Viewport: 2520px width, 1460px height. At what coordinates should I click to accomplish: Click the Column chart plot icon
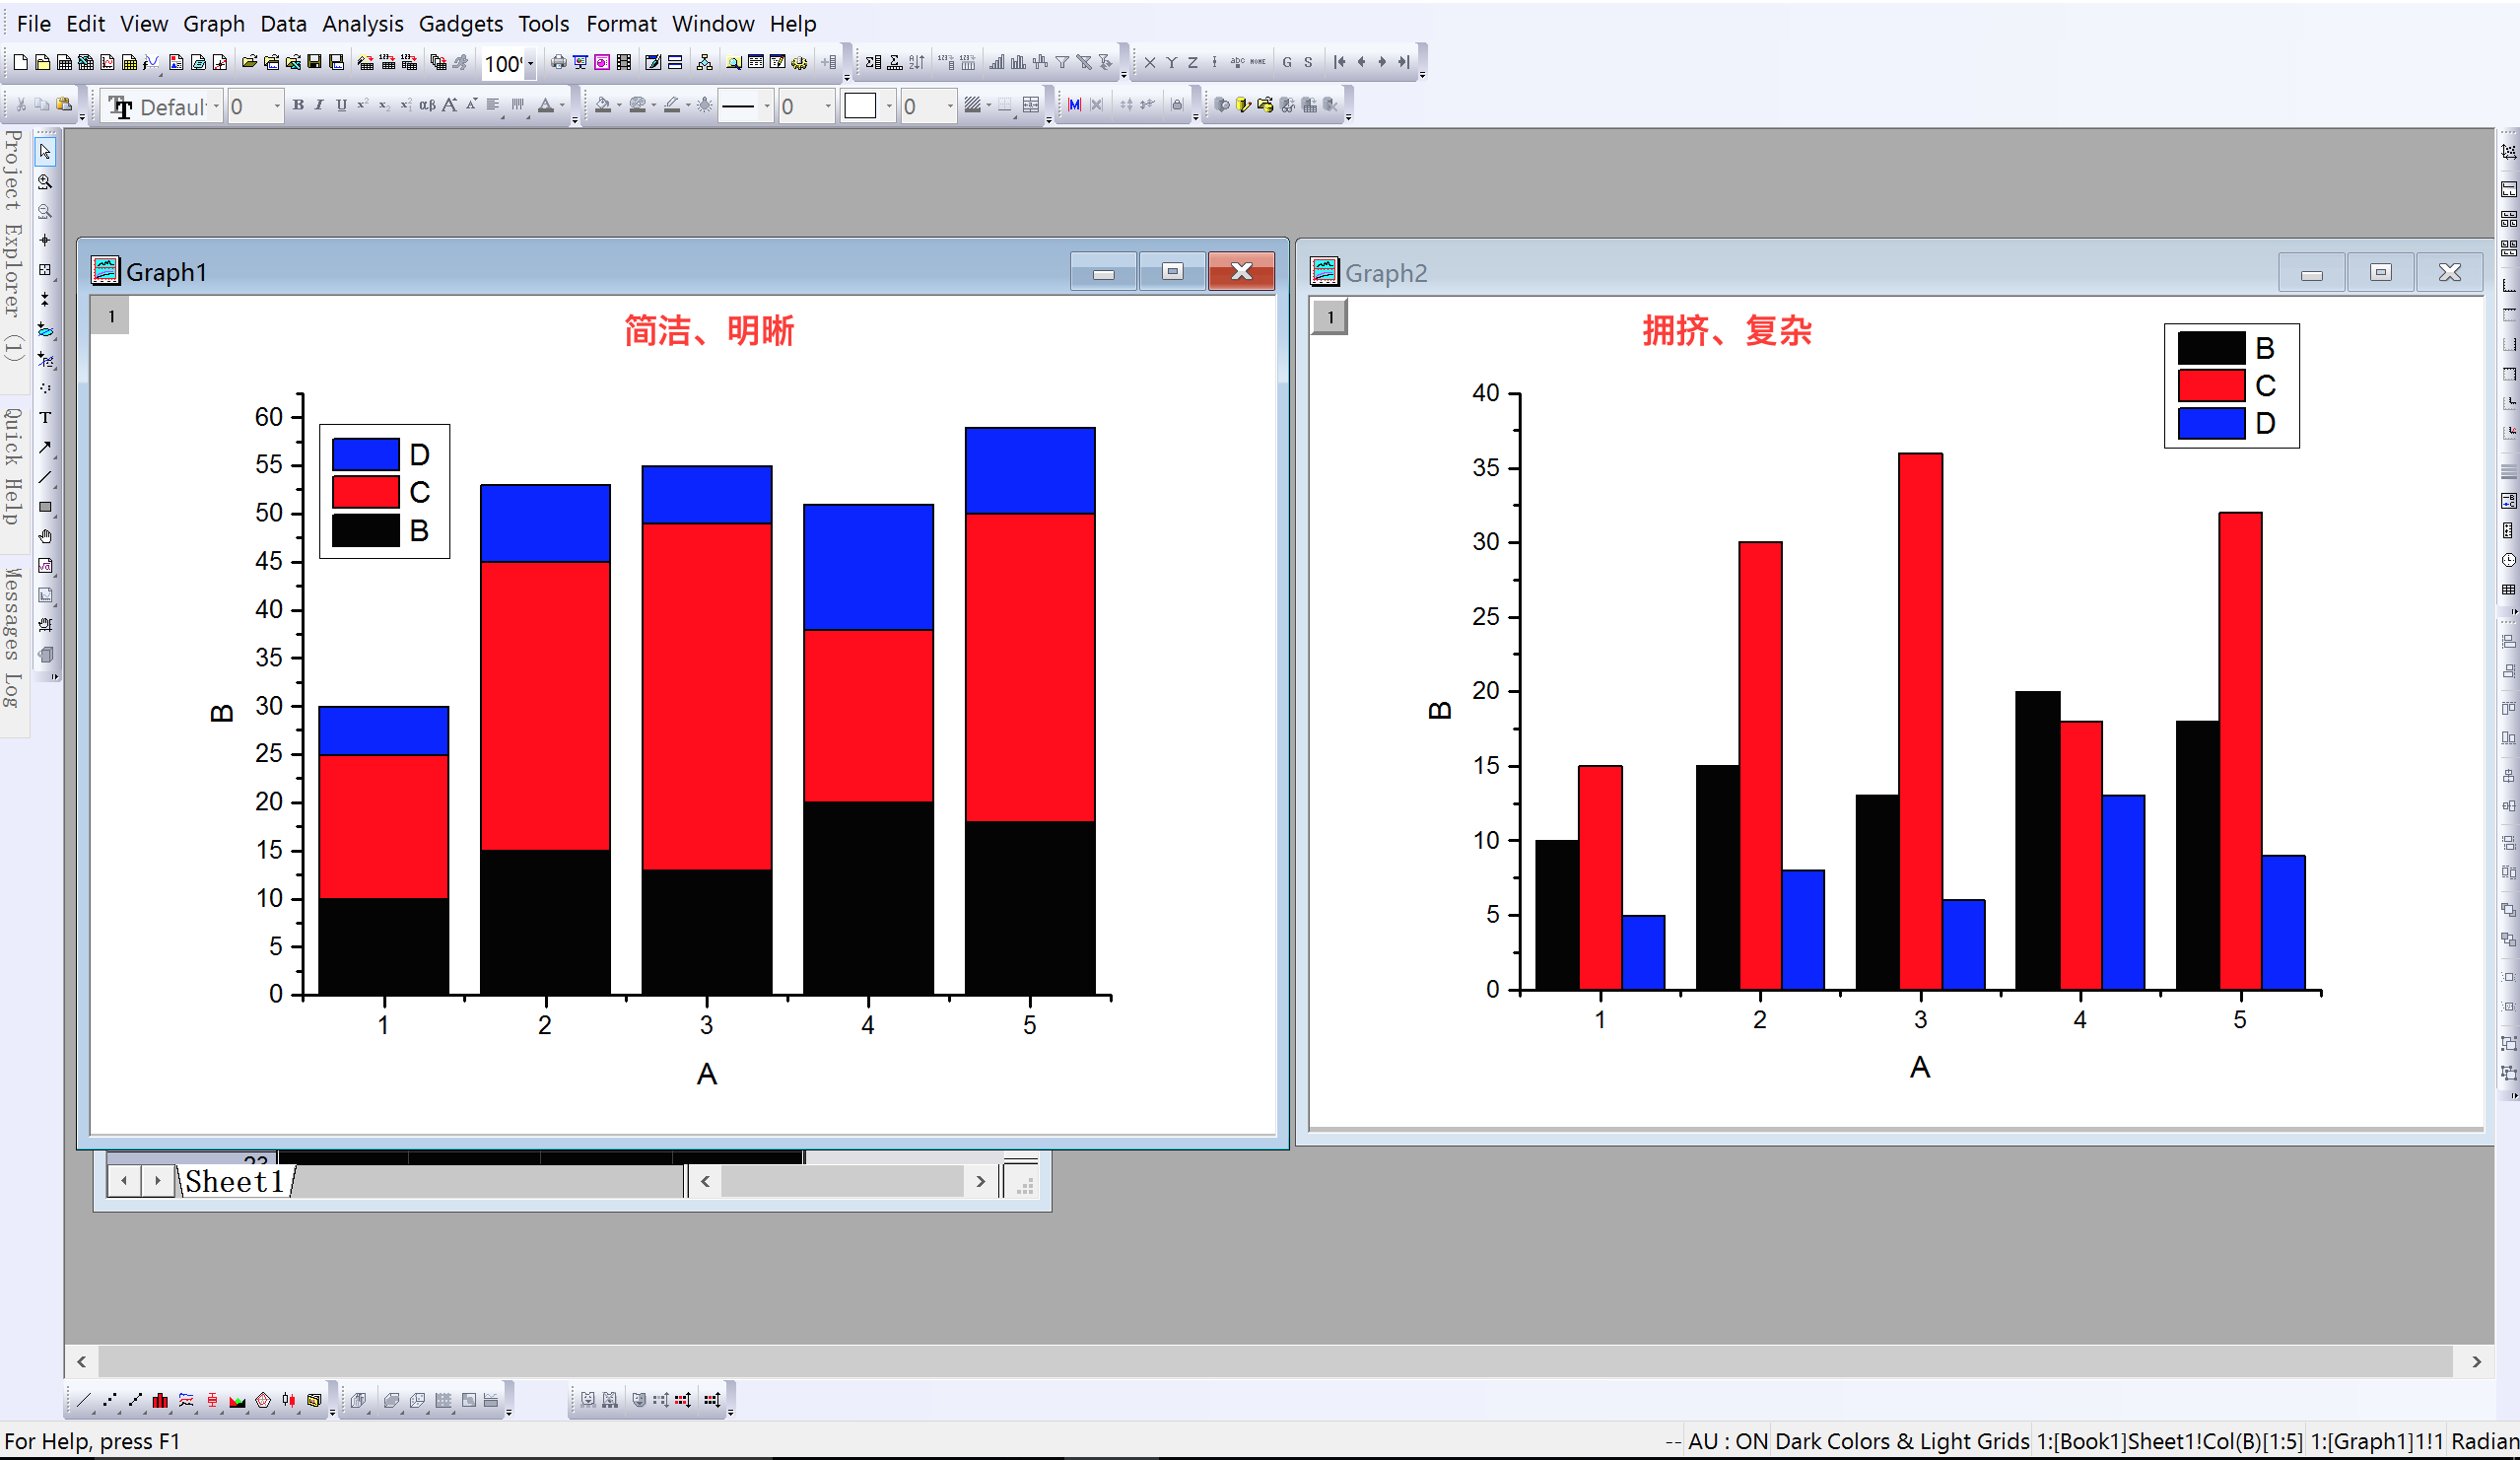coord(160,1400)
